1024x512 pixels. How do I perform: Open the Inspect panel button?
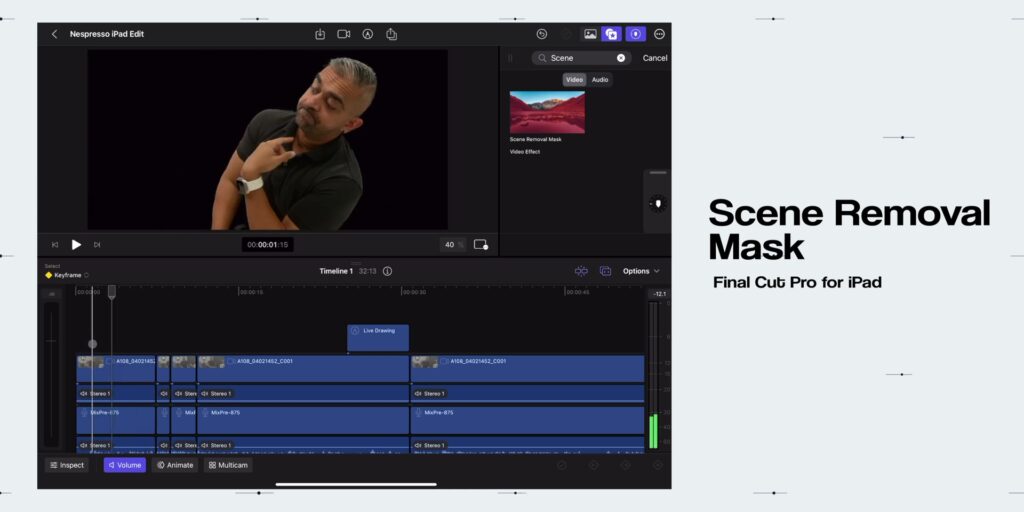67,465
